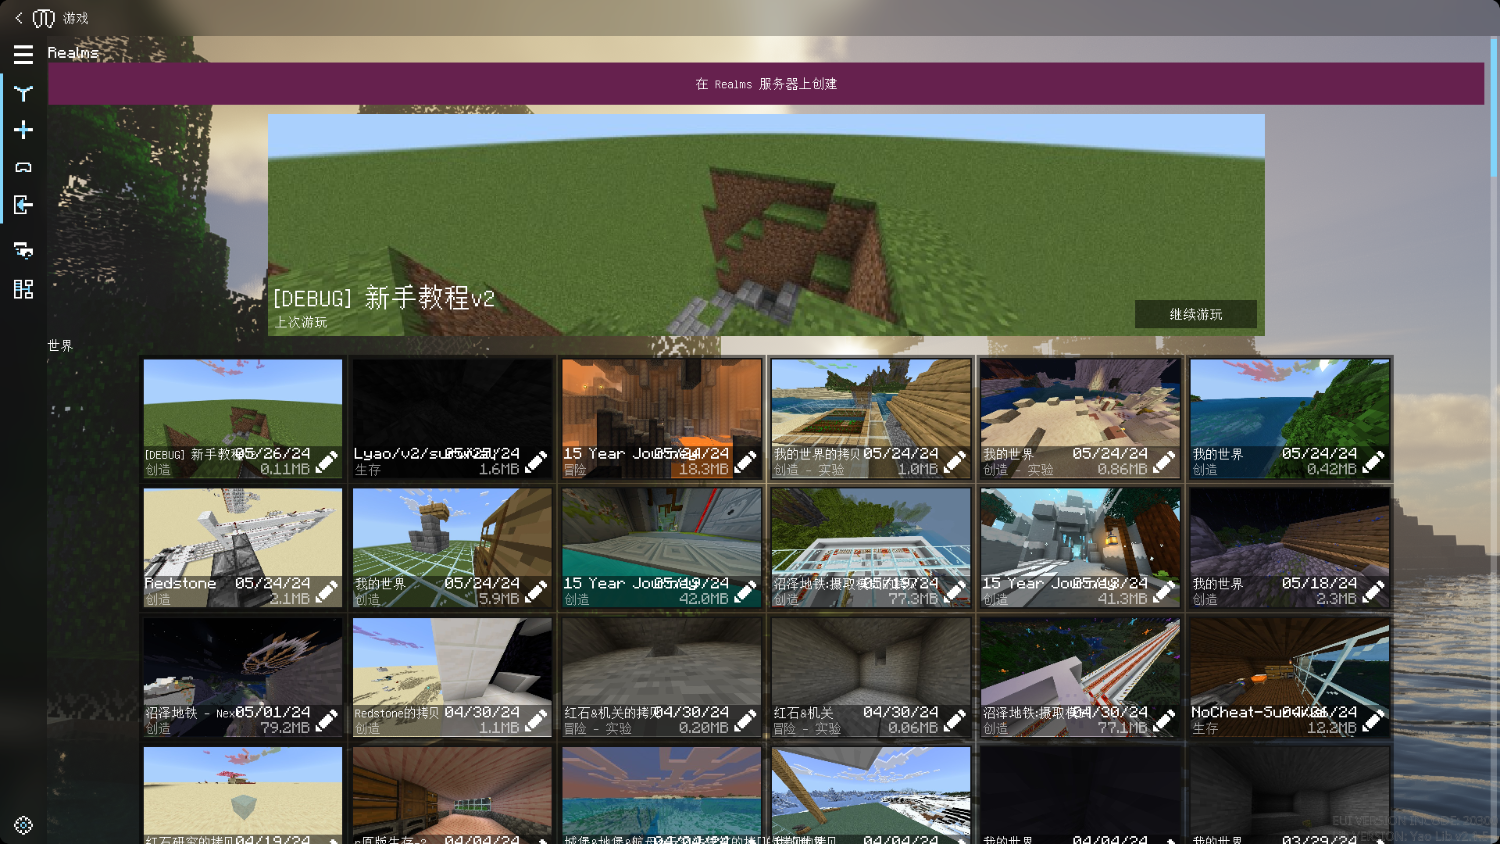This screenshot has width=1500, height=844.
Task: Edit 红石&机关的拷贝 0.20MB world
Action: (x=746, y=721)
